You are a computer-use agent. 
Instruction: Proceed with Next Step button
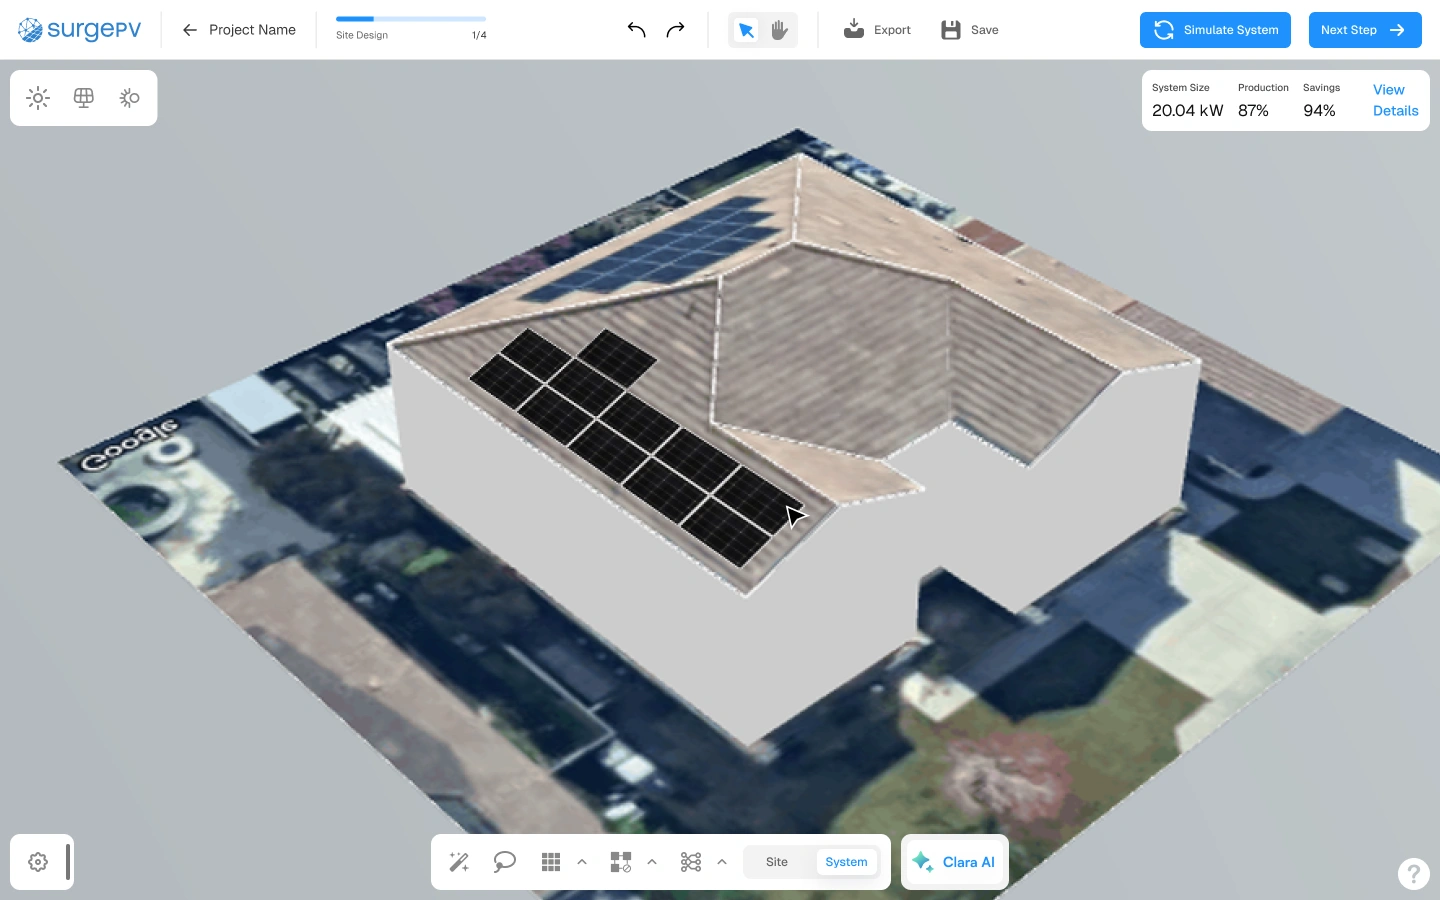(1365, 30)
